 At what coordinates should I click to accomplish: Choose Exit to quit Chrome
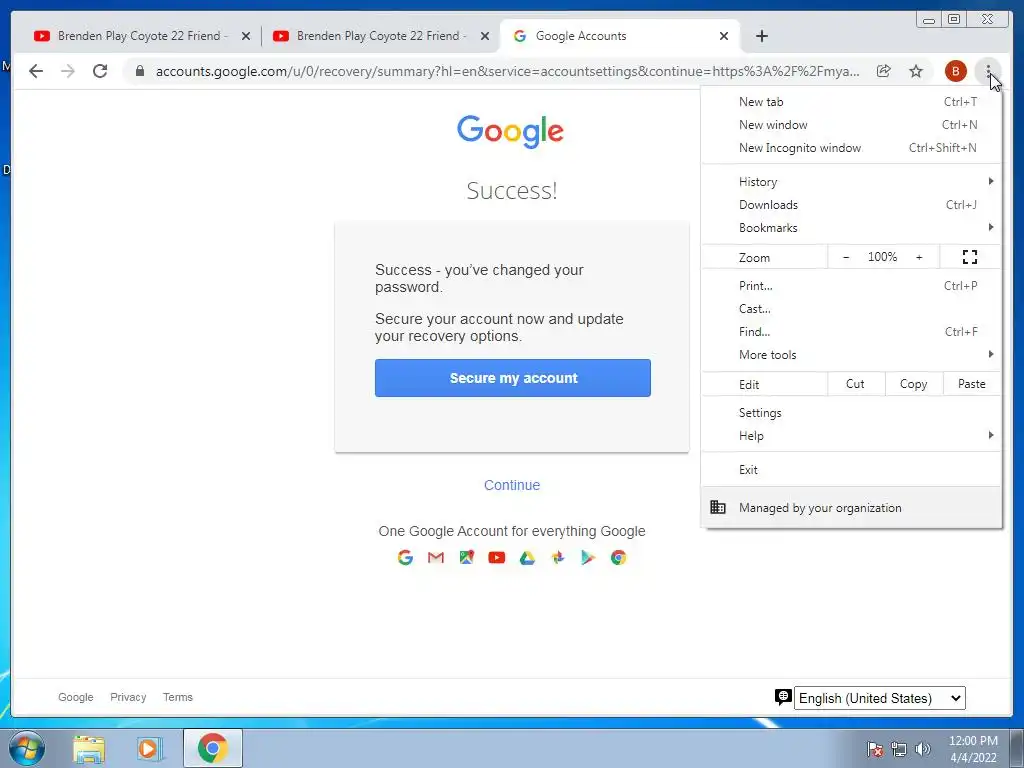point(851,470)
